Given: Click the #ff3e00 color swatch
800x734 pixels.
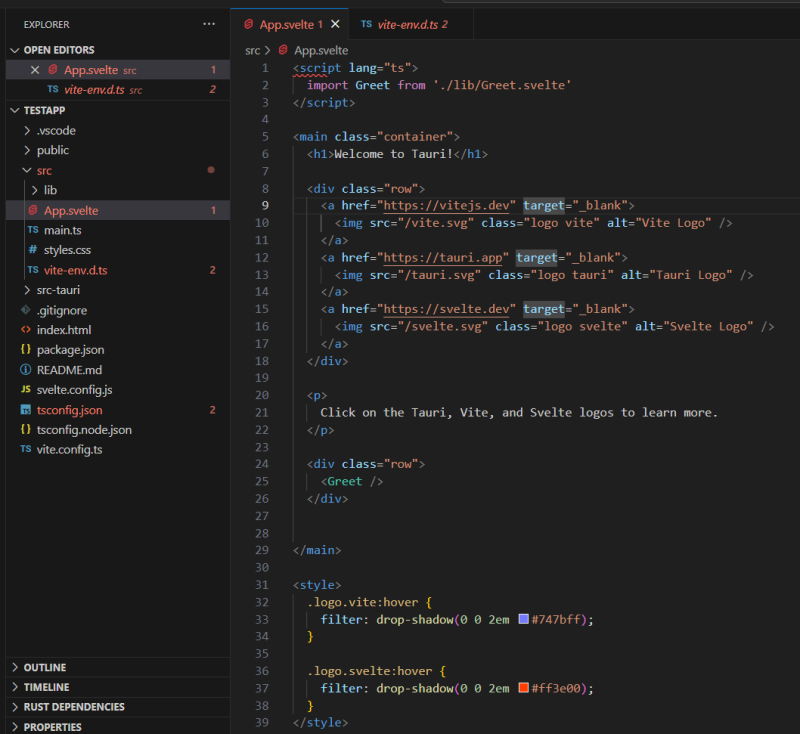Looking at the screenshot, I should (523, 688).
